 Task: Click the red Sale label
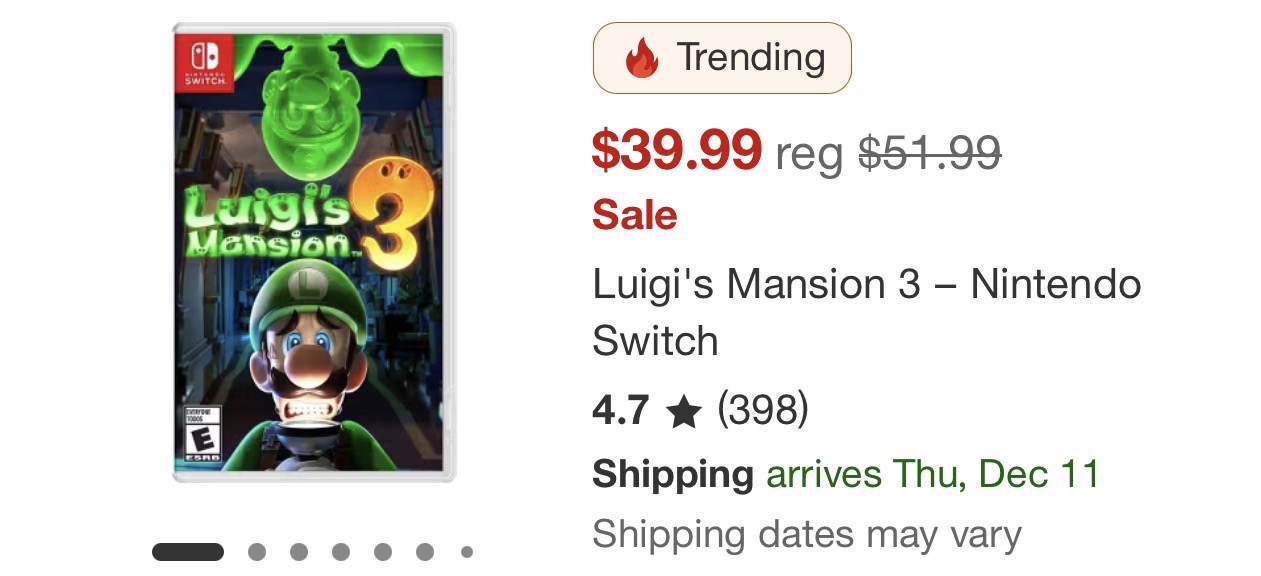click(x=634, y=215)
